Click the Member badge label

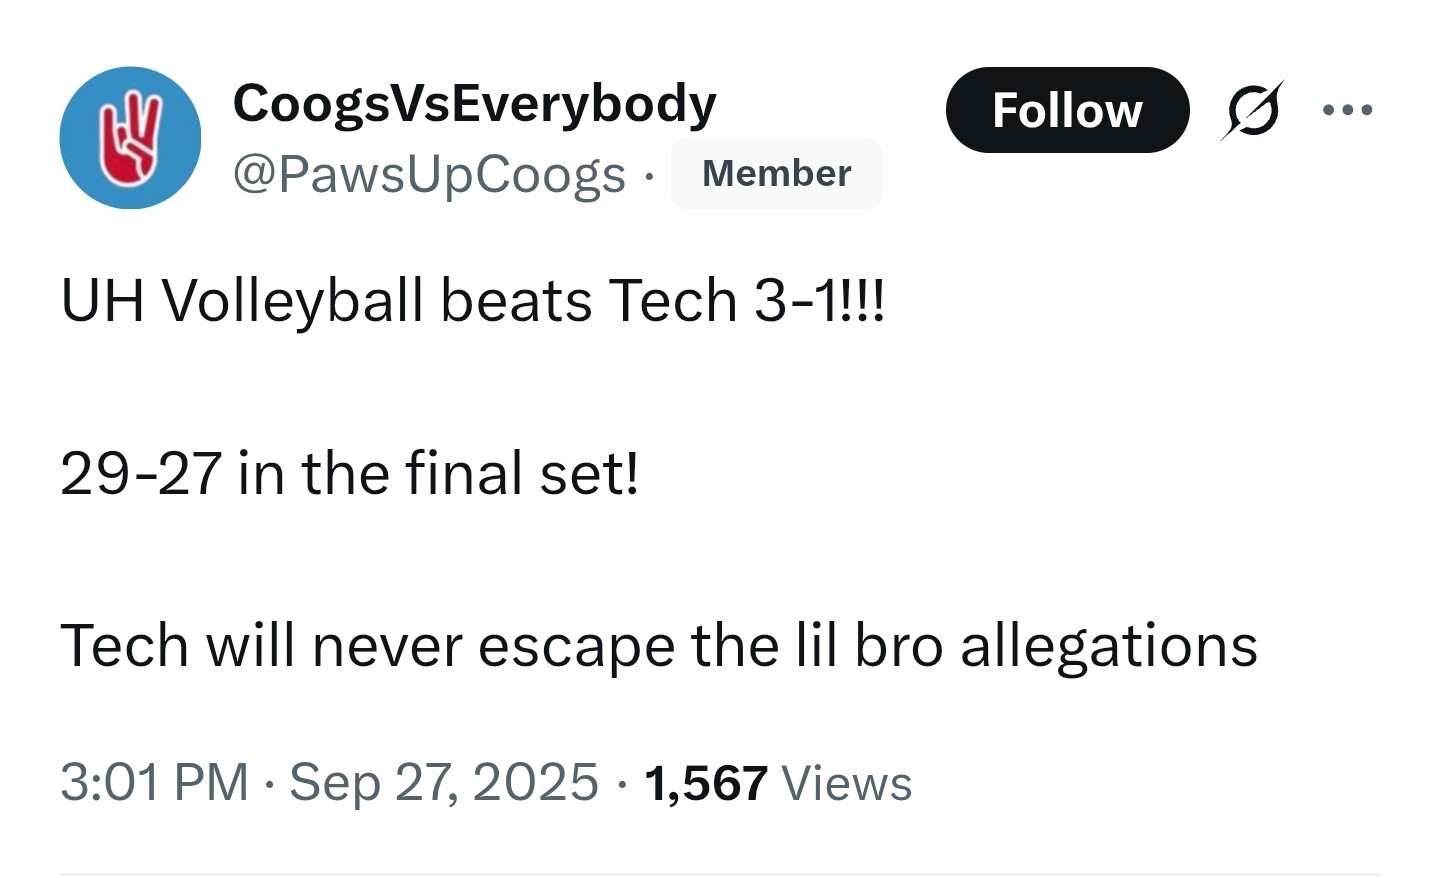coord(776,174)
